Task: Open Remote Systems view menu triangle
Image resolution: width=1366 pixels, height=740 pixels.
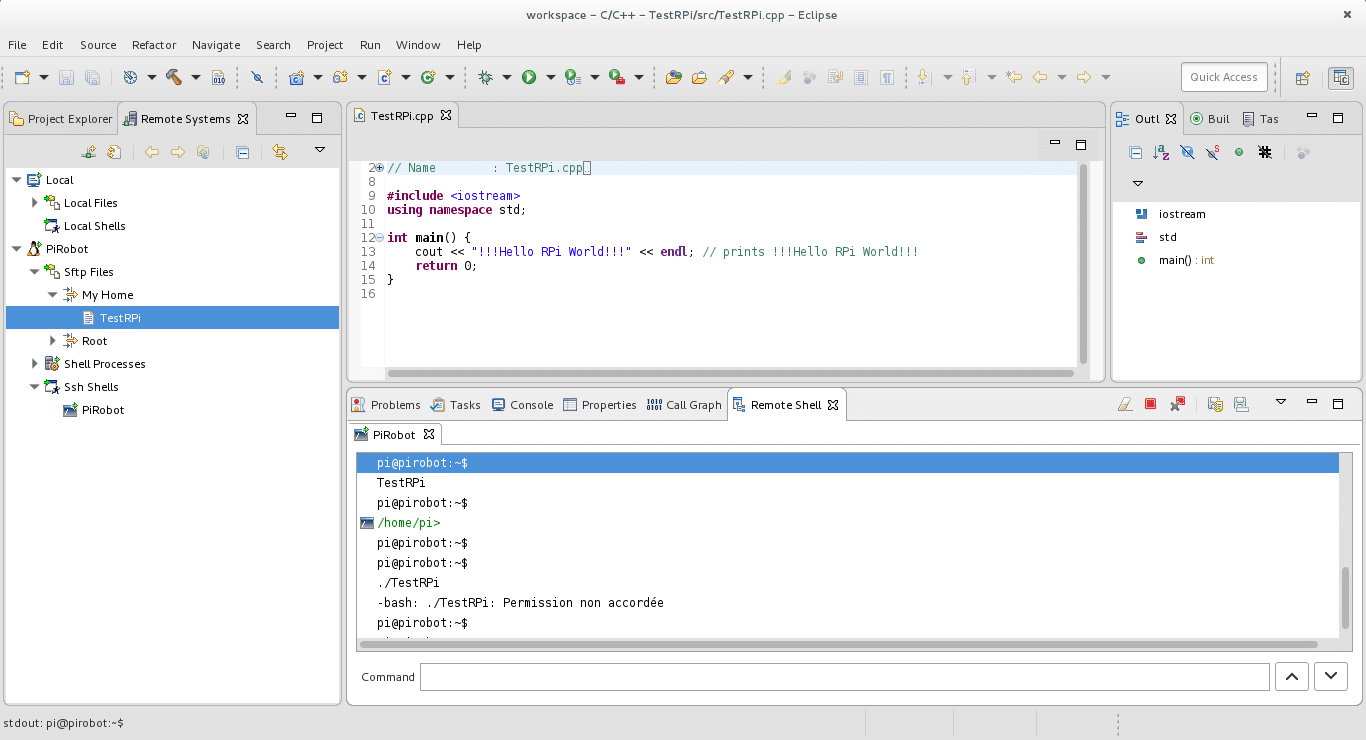Action: (x=320, y=150)
